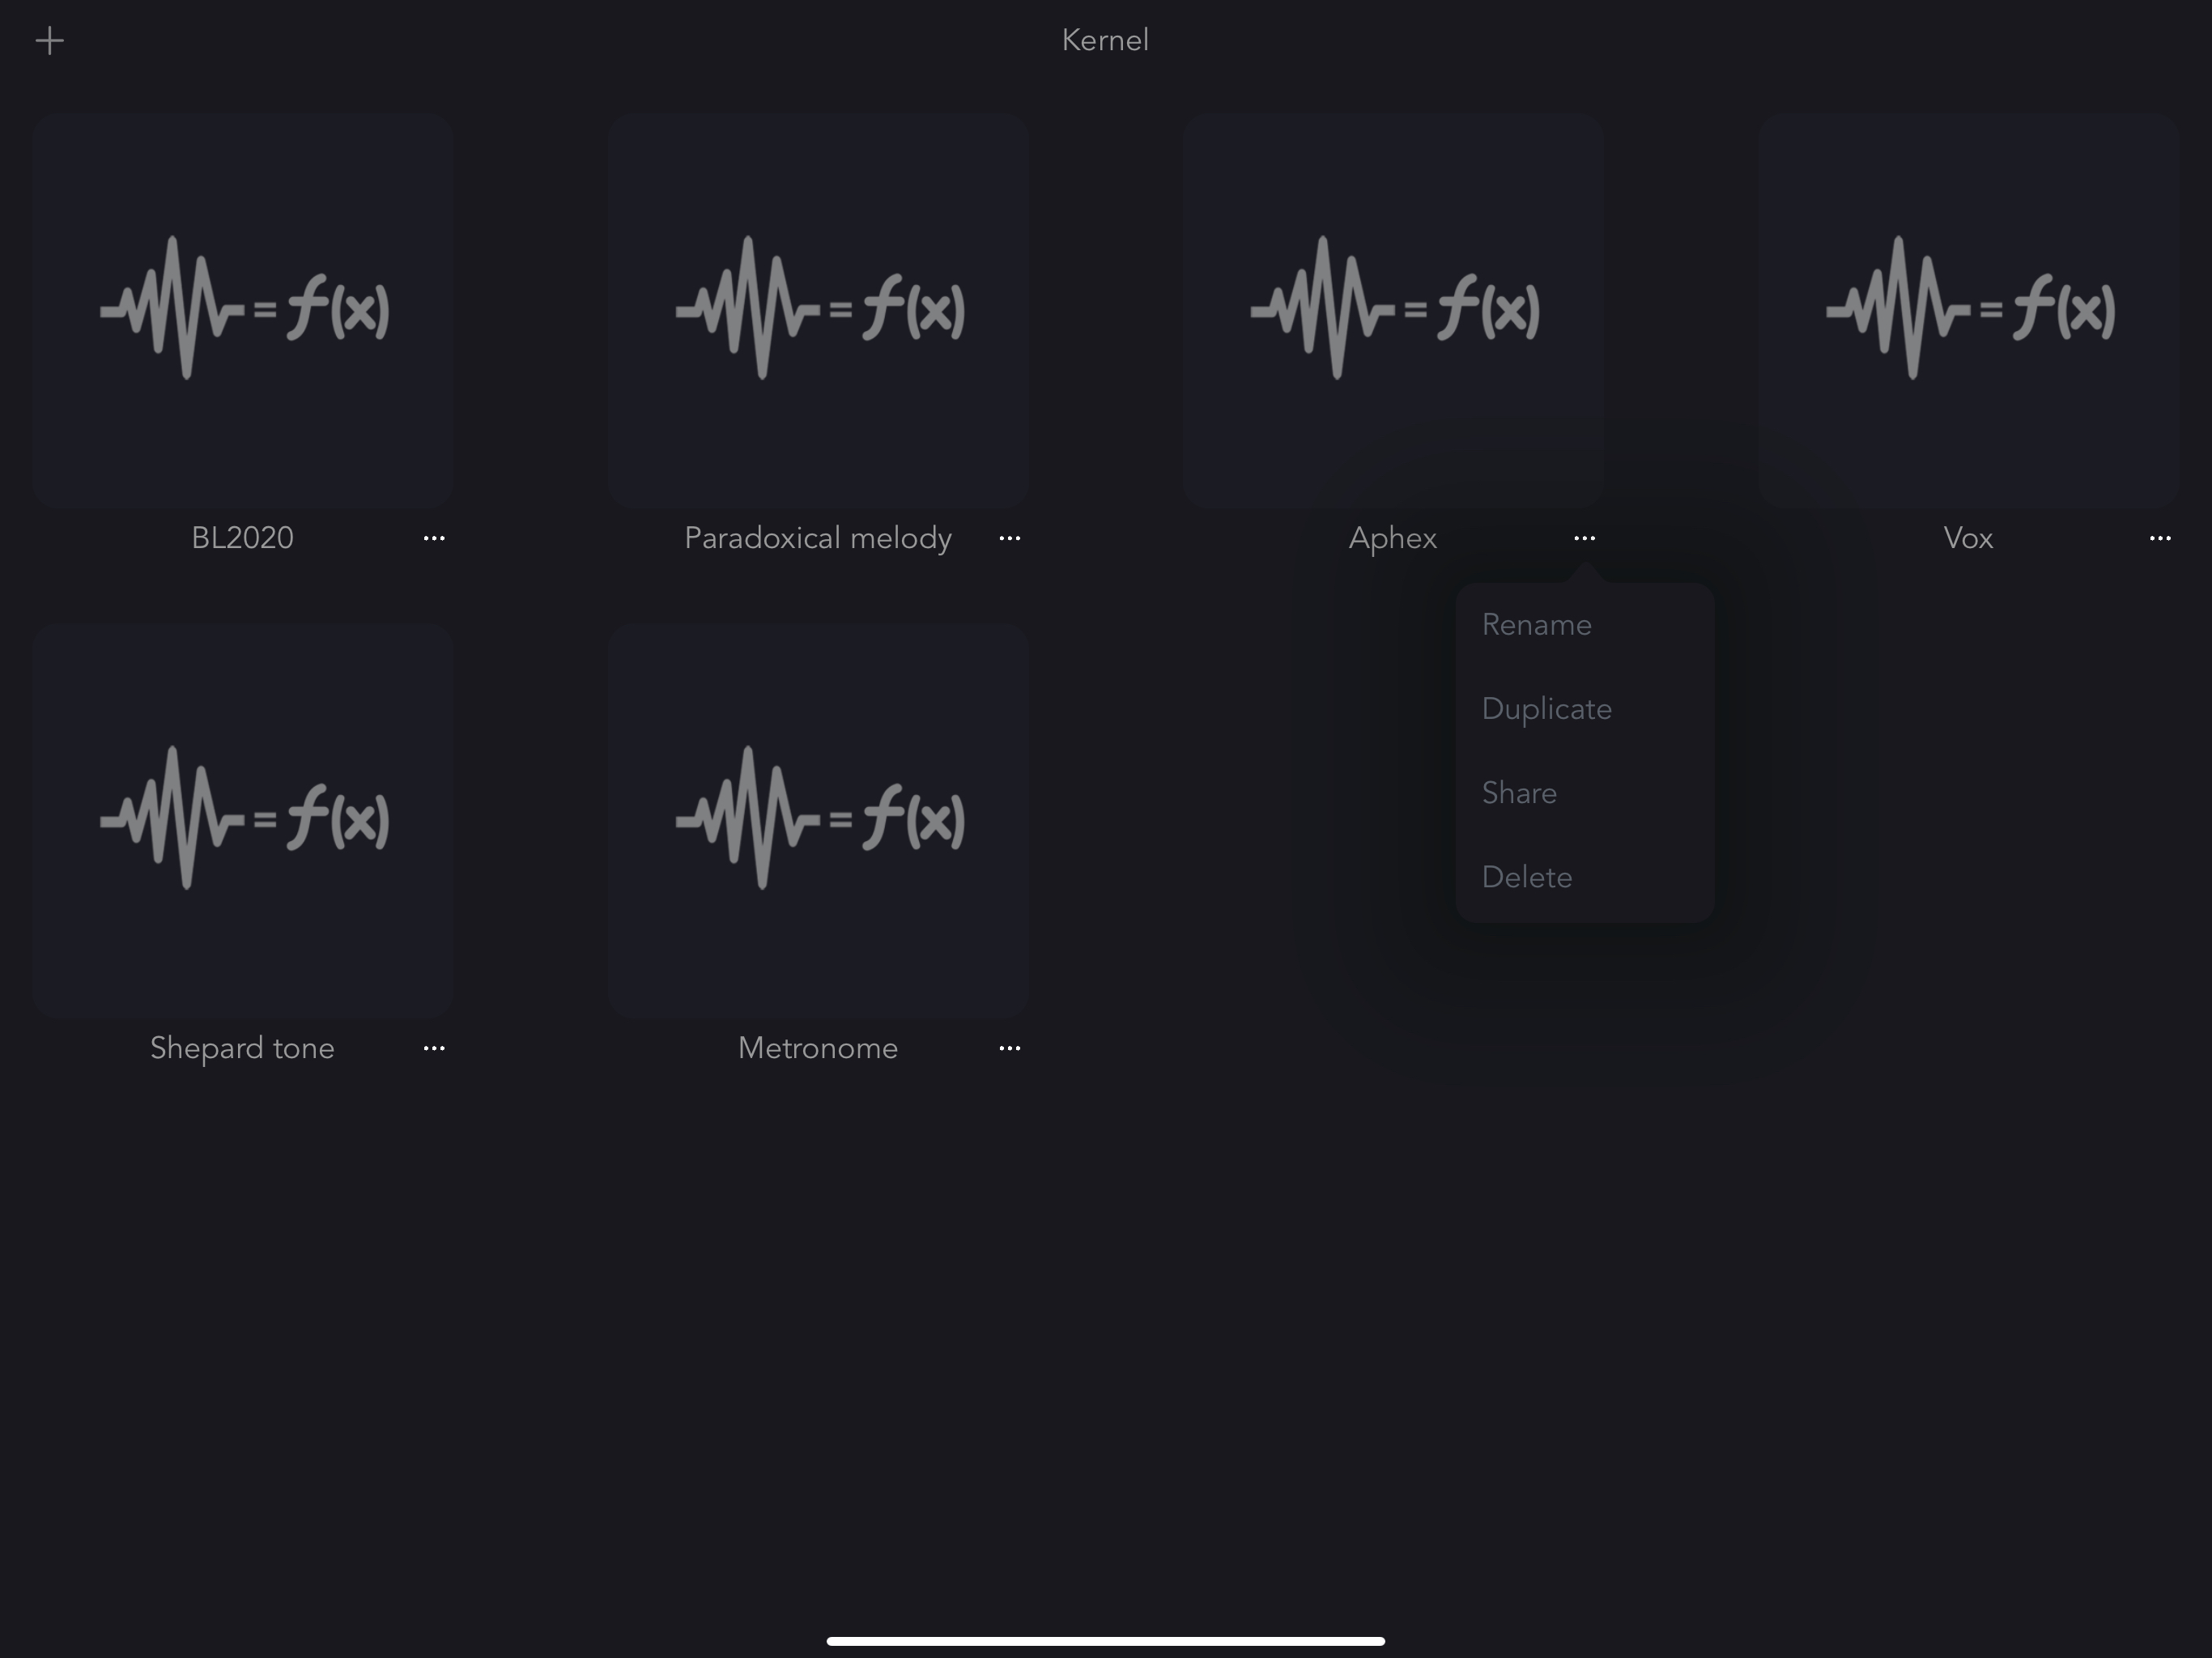Open the Paradoxical melody project thumbnail
The image size is (2212, 1658).
[818, 310]
